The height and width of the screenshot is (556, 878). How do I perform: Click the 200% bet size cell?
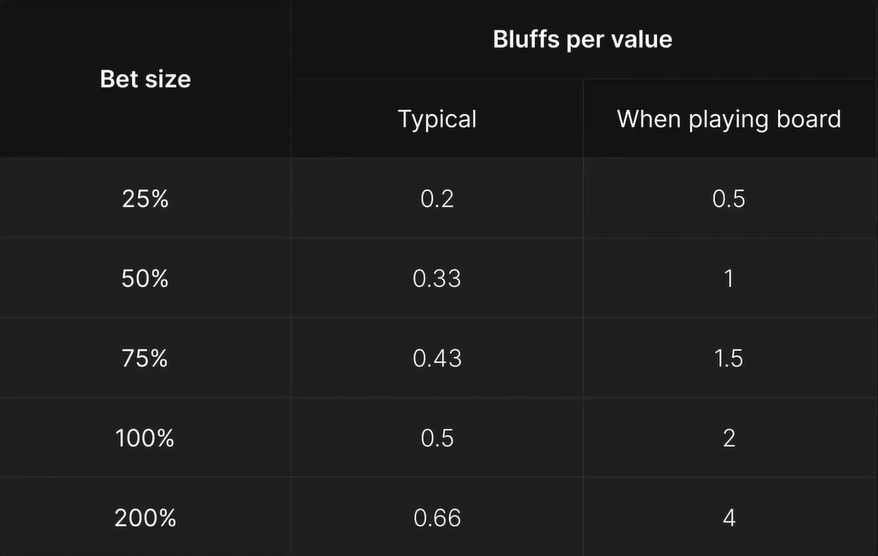tap(145, 517)
